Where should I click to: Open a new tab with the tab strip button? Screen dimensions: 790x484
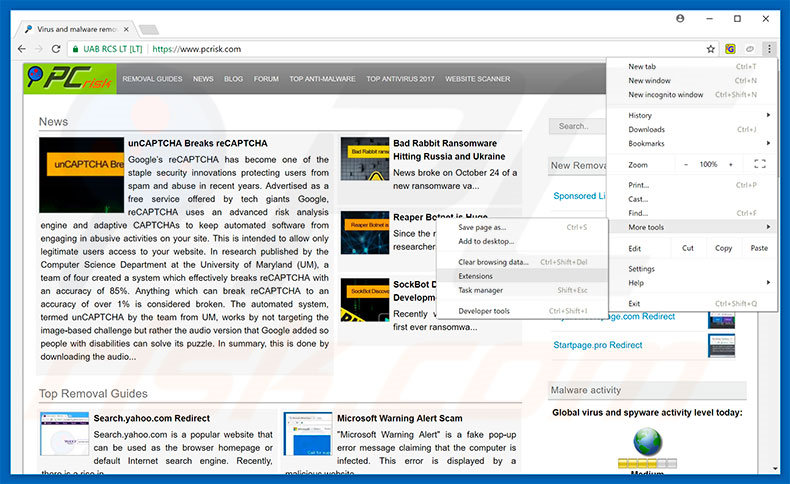click(x=149, y=30)
